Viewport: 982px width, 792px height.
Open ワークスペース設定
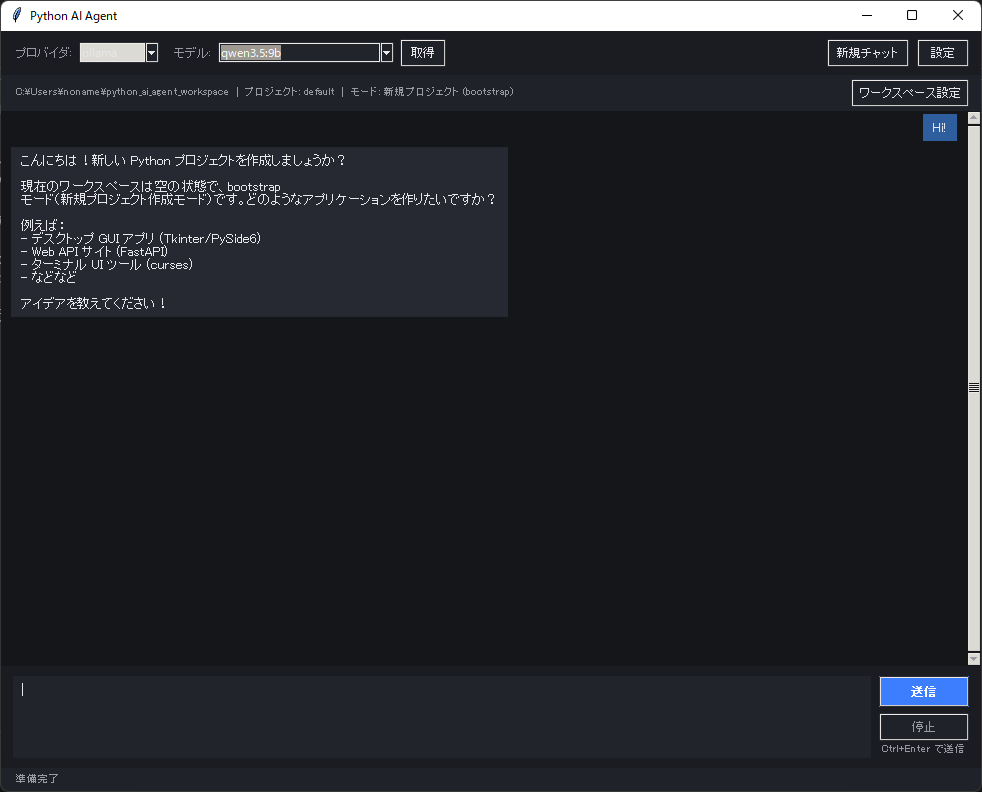point(909,93)
